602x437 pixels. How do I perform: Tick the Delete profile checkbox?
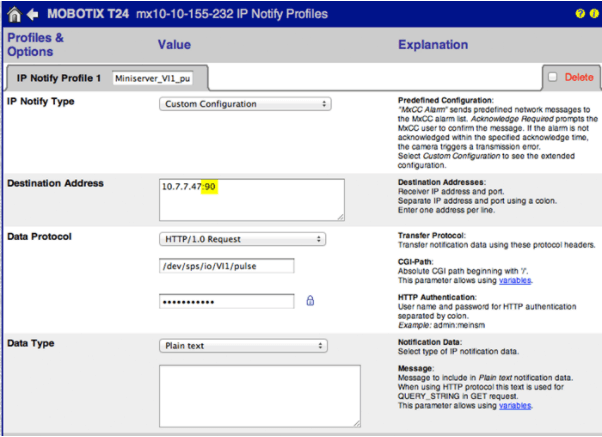(x=552, y=77)
